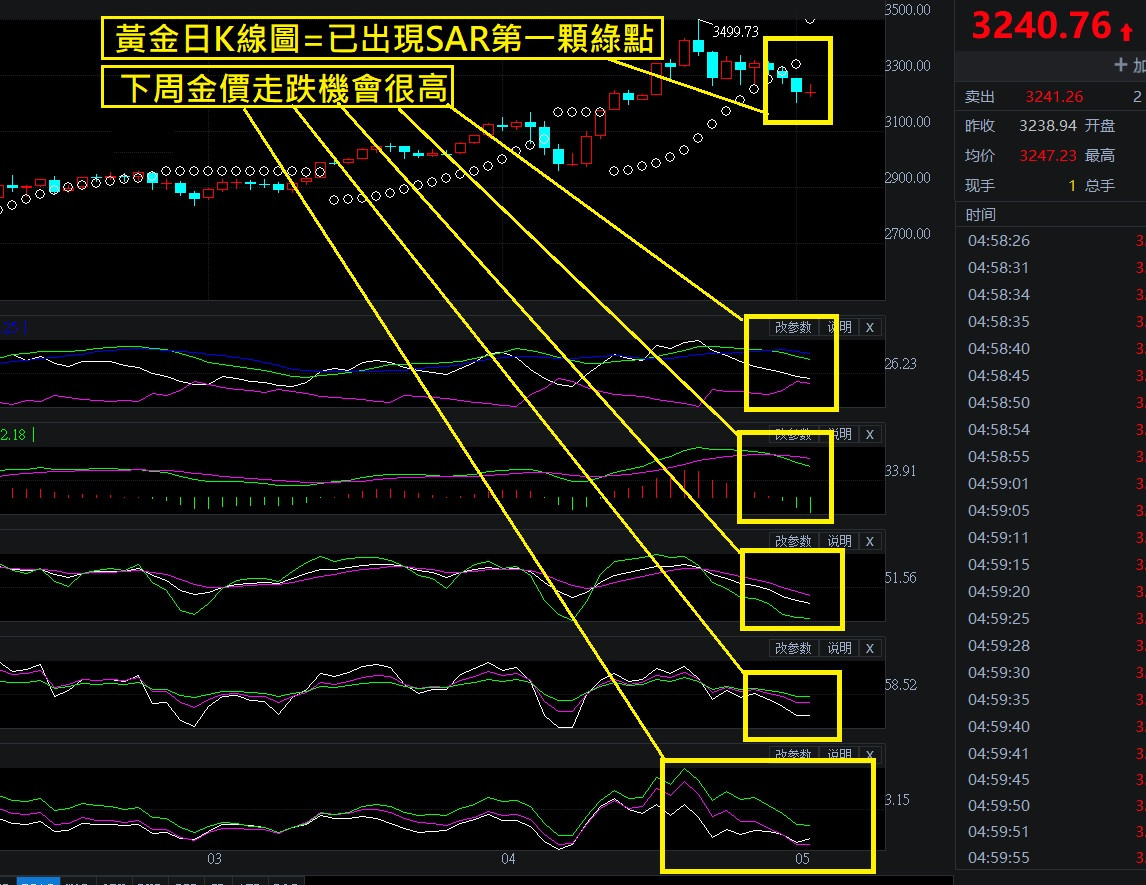
Task: Click the yellow SAR annotation text box
Action: tap(384, 37)
